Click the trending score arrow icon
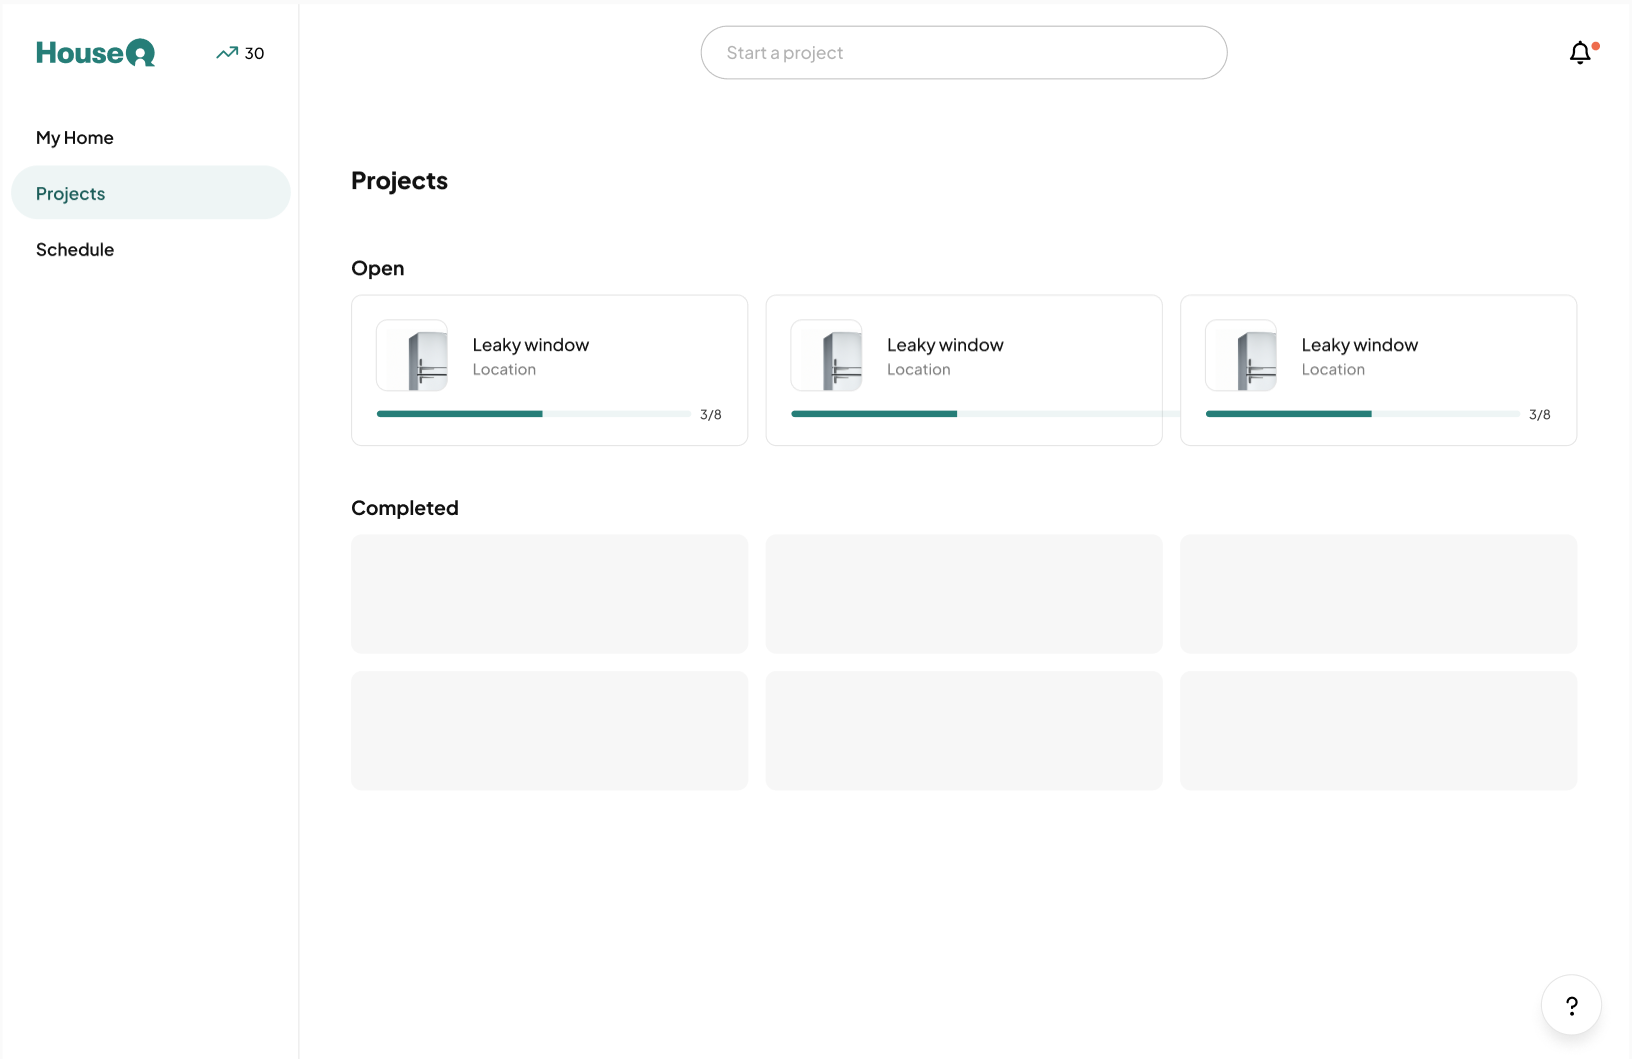 click(227, 53)
